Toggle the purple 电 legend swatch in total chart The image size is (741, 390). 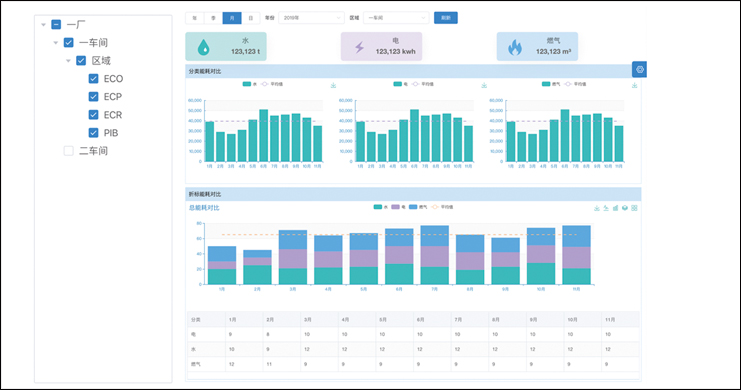tap(395, 207)
